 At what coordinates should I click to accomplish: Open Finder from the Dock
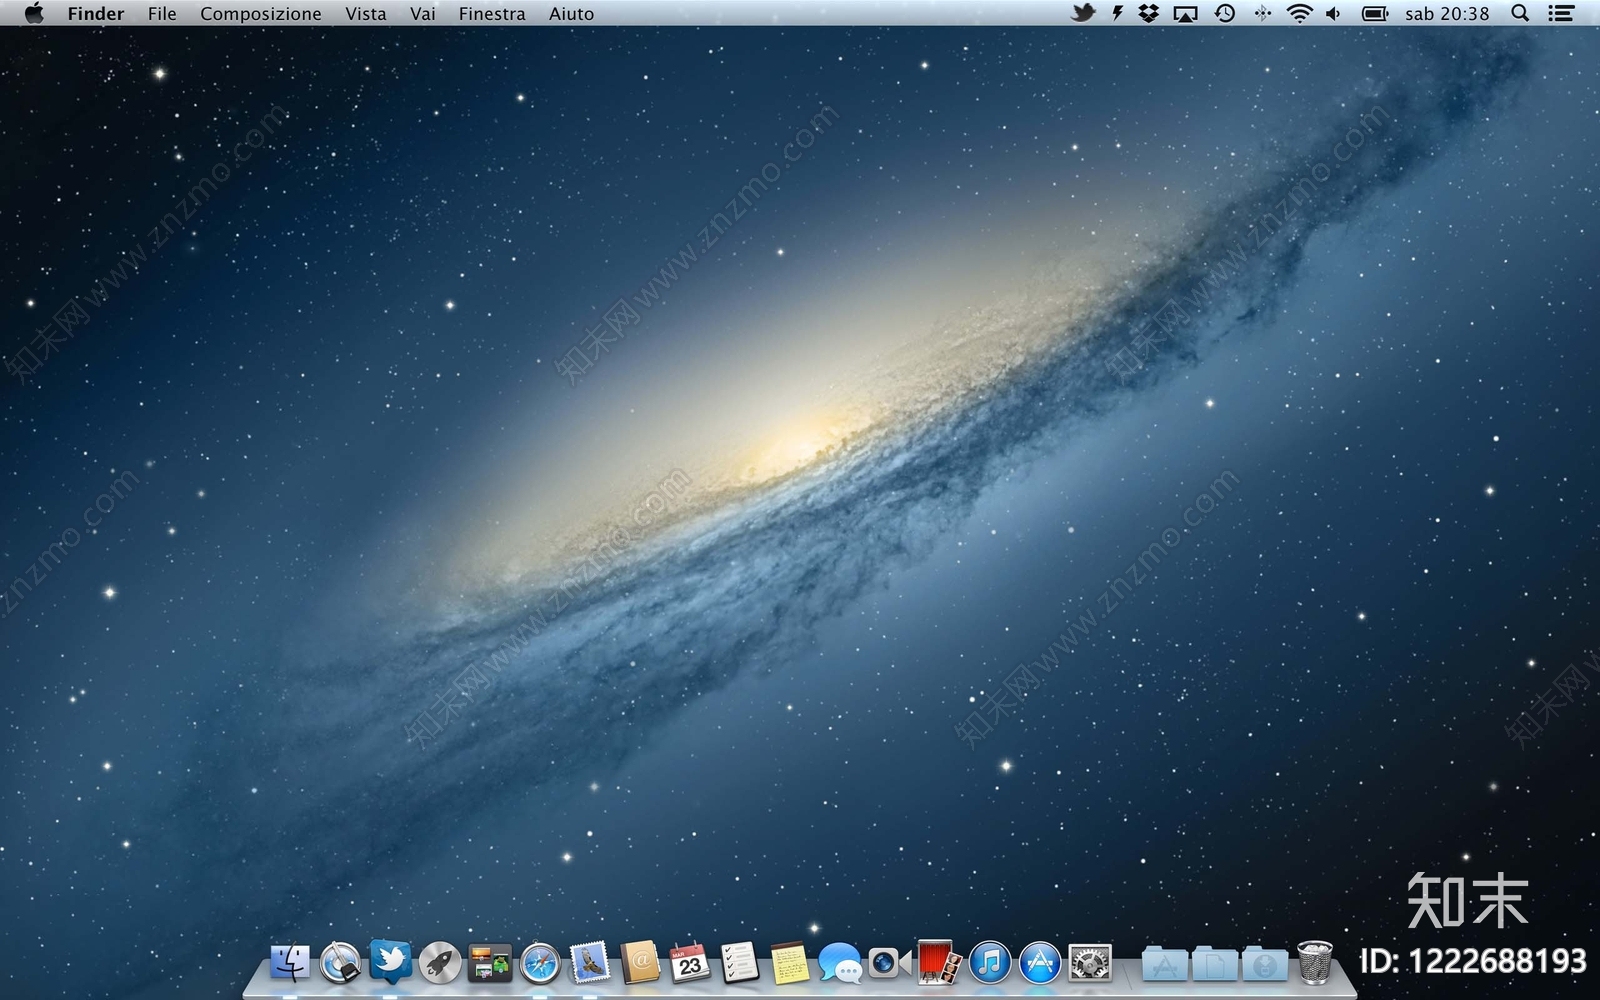[290, 963]
